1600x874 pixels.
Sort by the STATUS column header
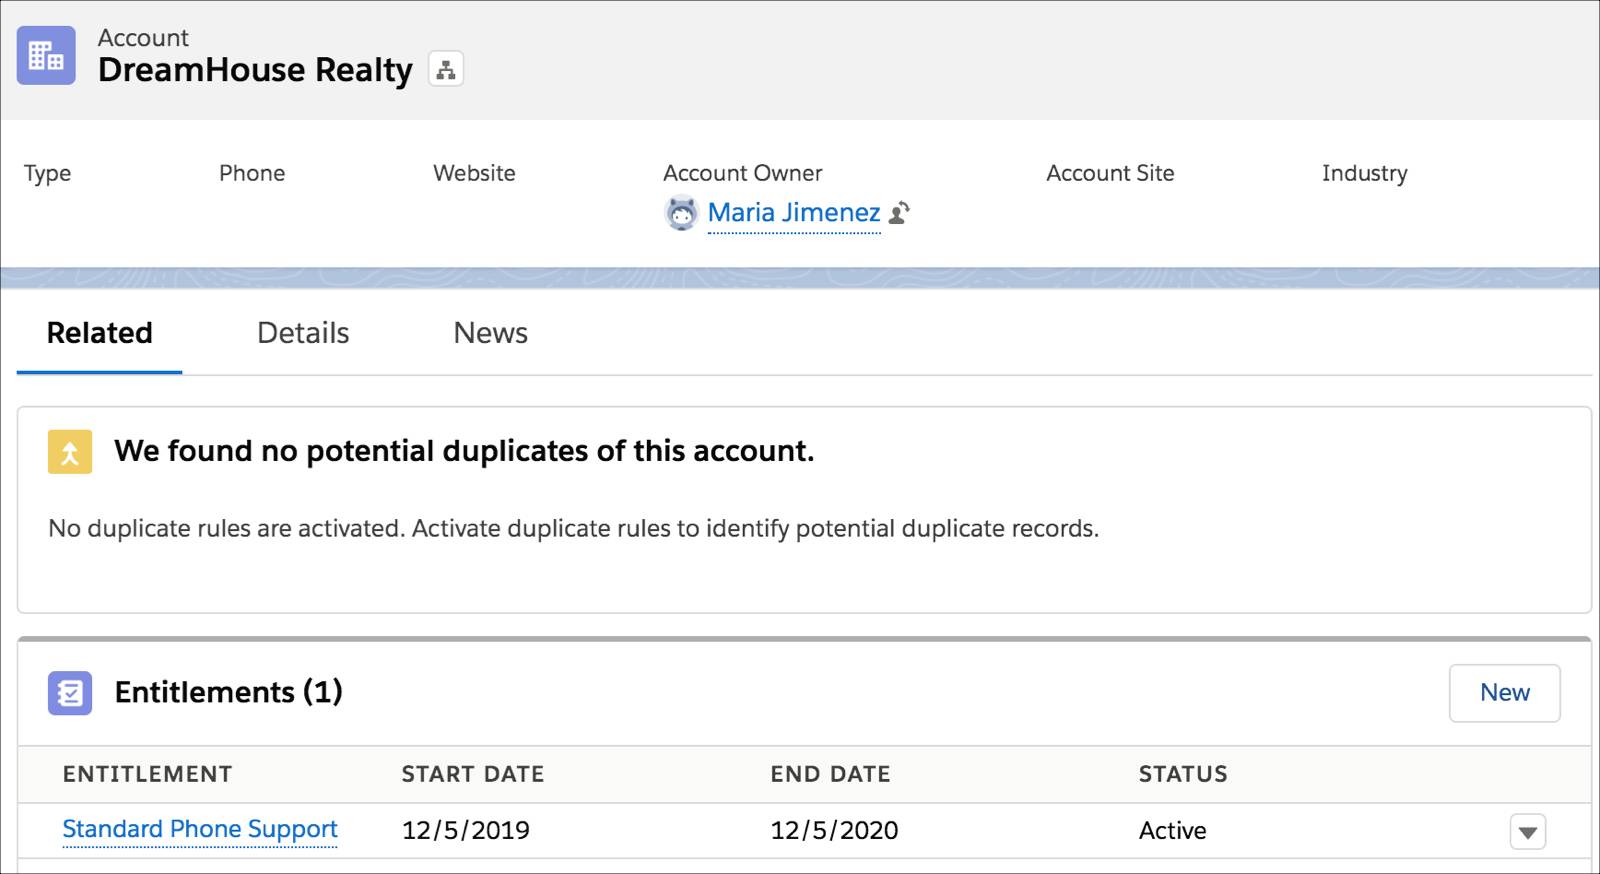coord(1183,774)
